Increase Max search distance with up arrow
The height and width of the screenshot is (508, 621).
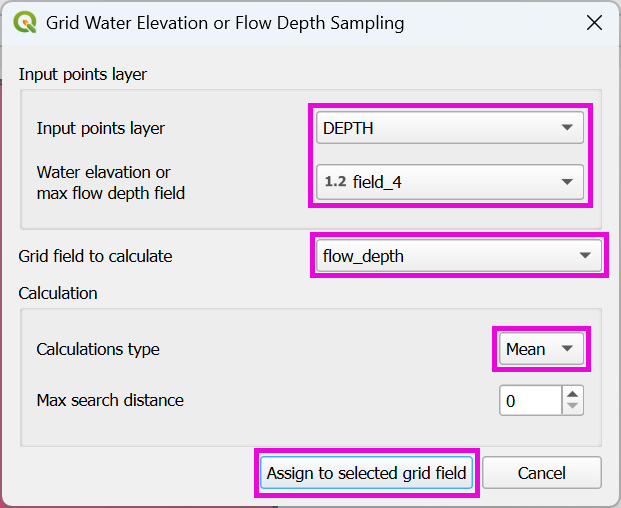[x=572, y=394]
